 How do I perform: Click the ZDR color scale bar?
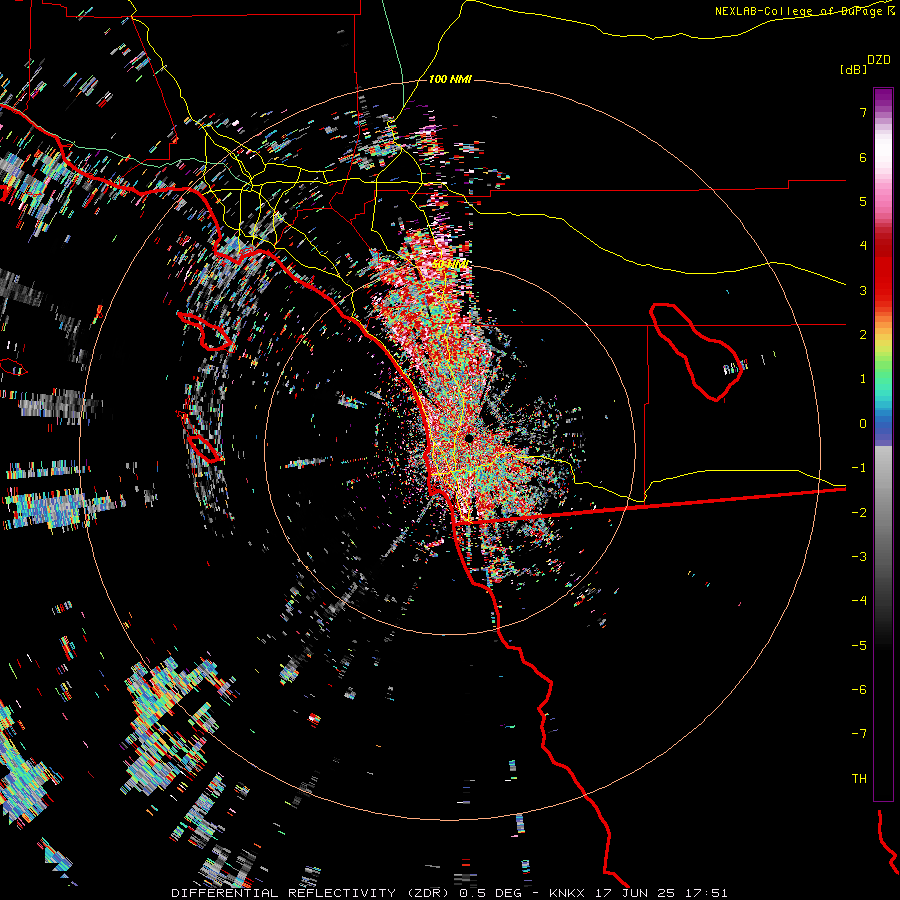[883, 444]
